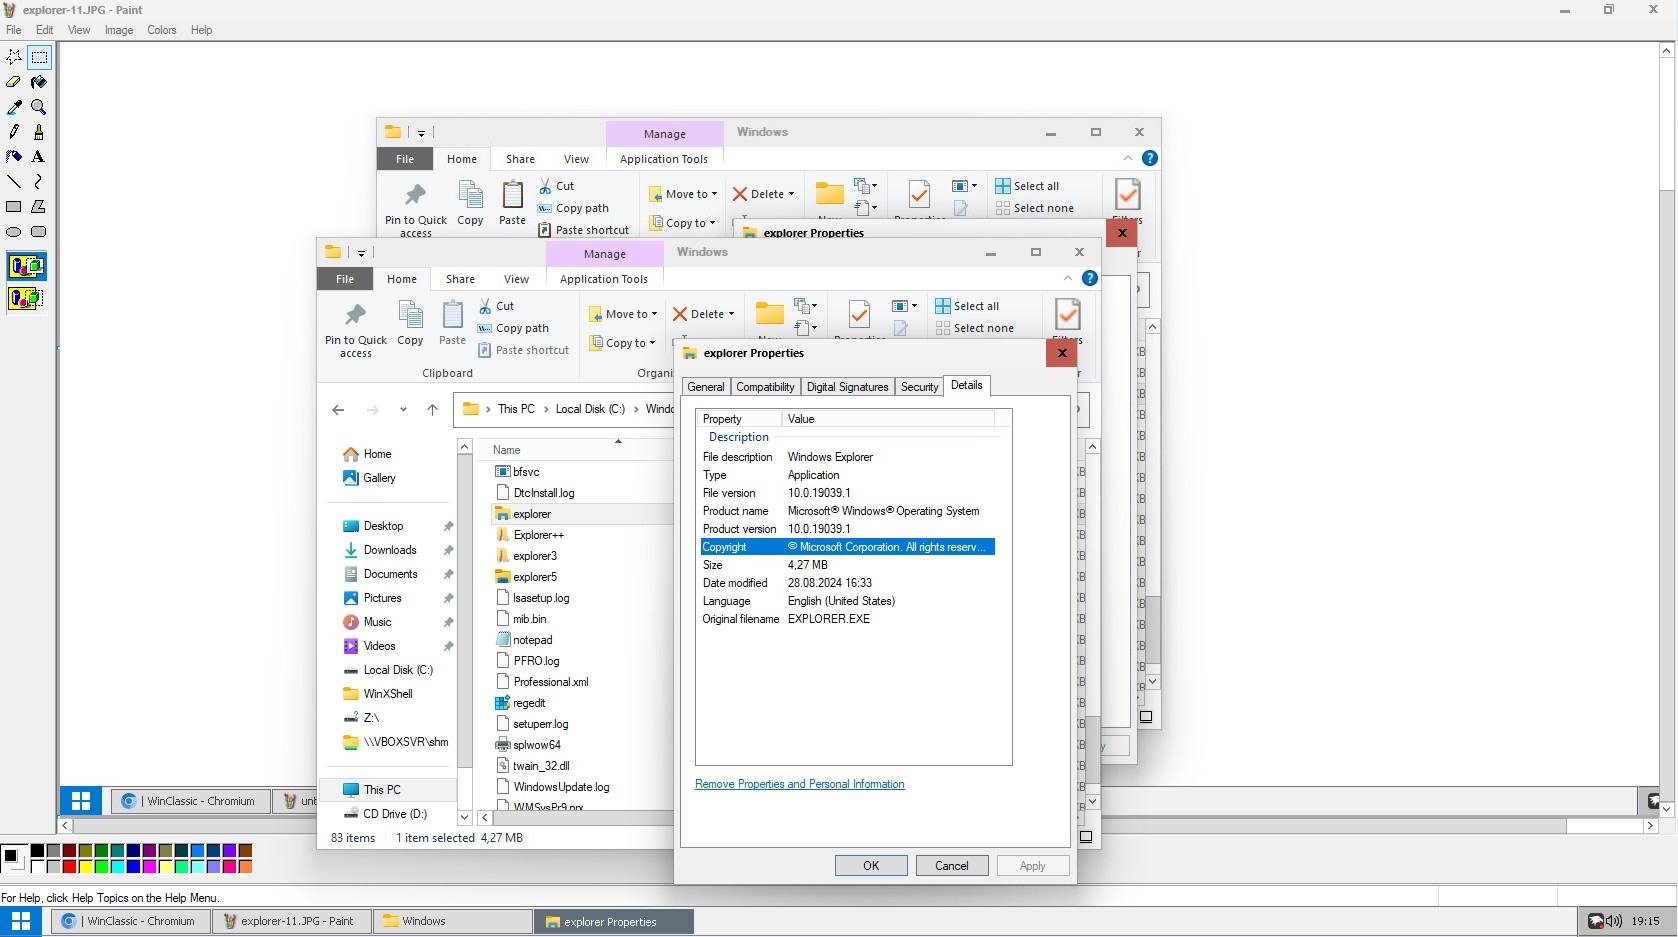This screenshot has width=1678, height=937.
Task: Choose the white palette color
Action: click(37, 866)
